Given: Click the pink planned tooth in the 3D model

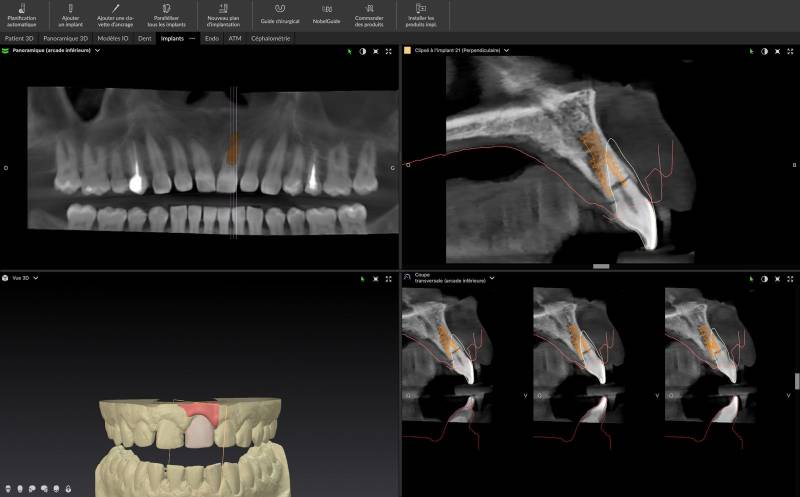Looking at the screenshot, I should (199, 434).
